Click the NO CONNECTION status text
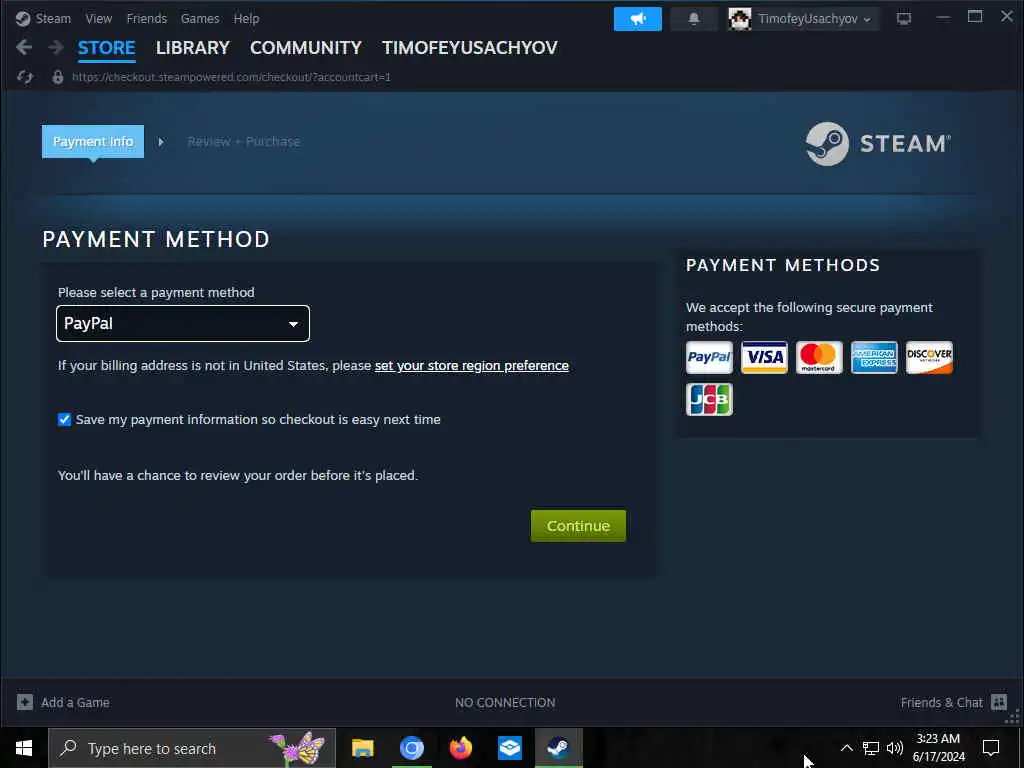Viewport: 1024px width, 768px height. (x=505, y=703)
